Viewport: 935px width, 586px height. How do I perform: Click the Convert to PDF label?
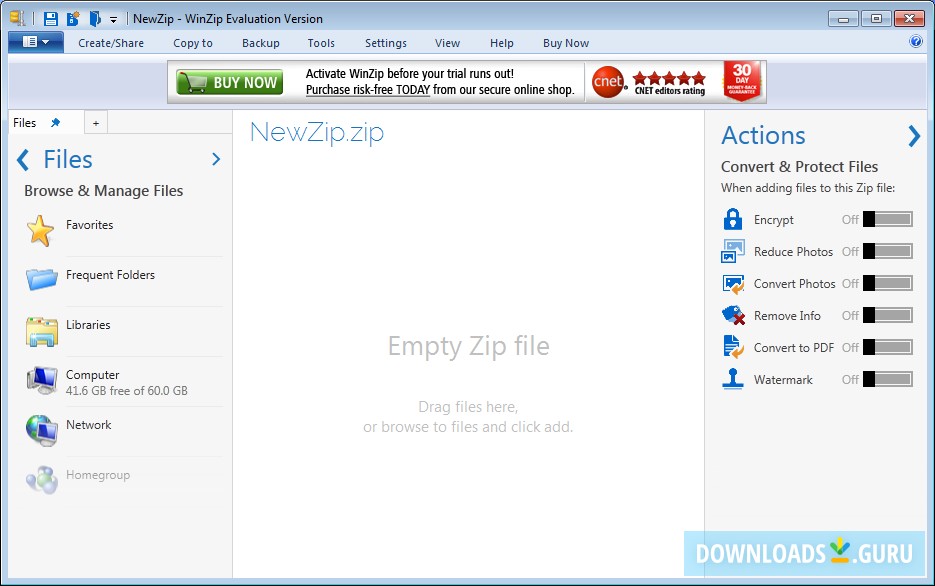tap(794, 348)
